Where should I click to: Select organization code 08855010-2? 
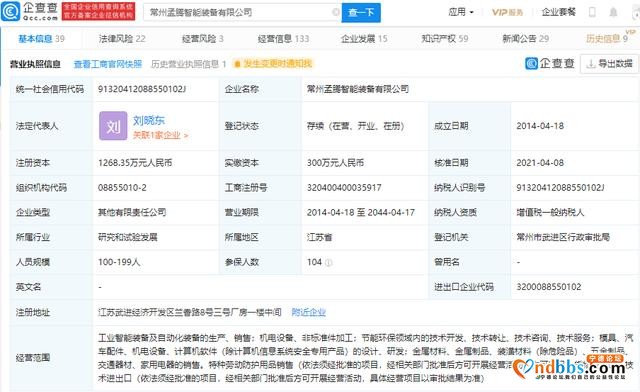tap(122, 188)
